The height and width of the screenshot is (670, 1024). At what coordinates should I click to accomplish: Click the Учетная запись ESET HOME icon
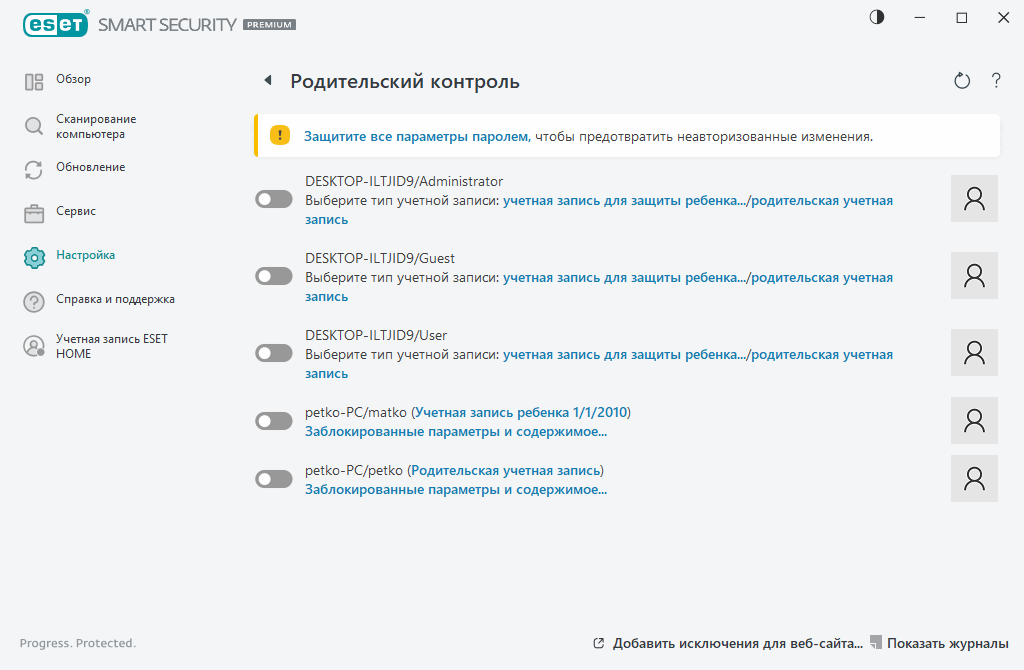[x=32, y=345]
